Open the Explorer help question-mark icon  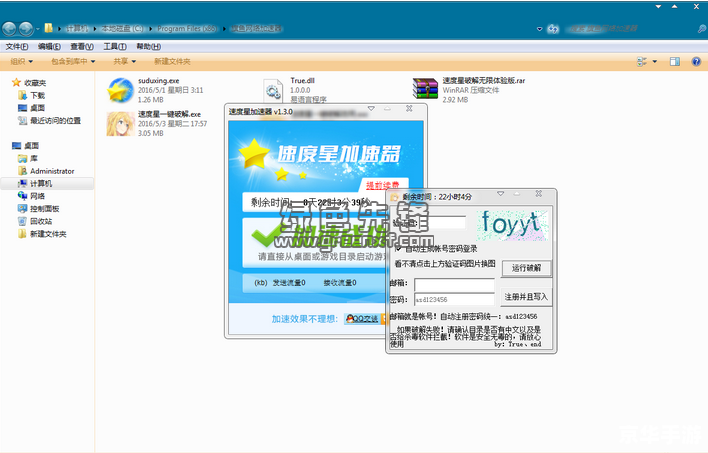pyautogui.click(x=695, y=61)
